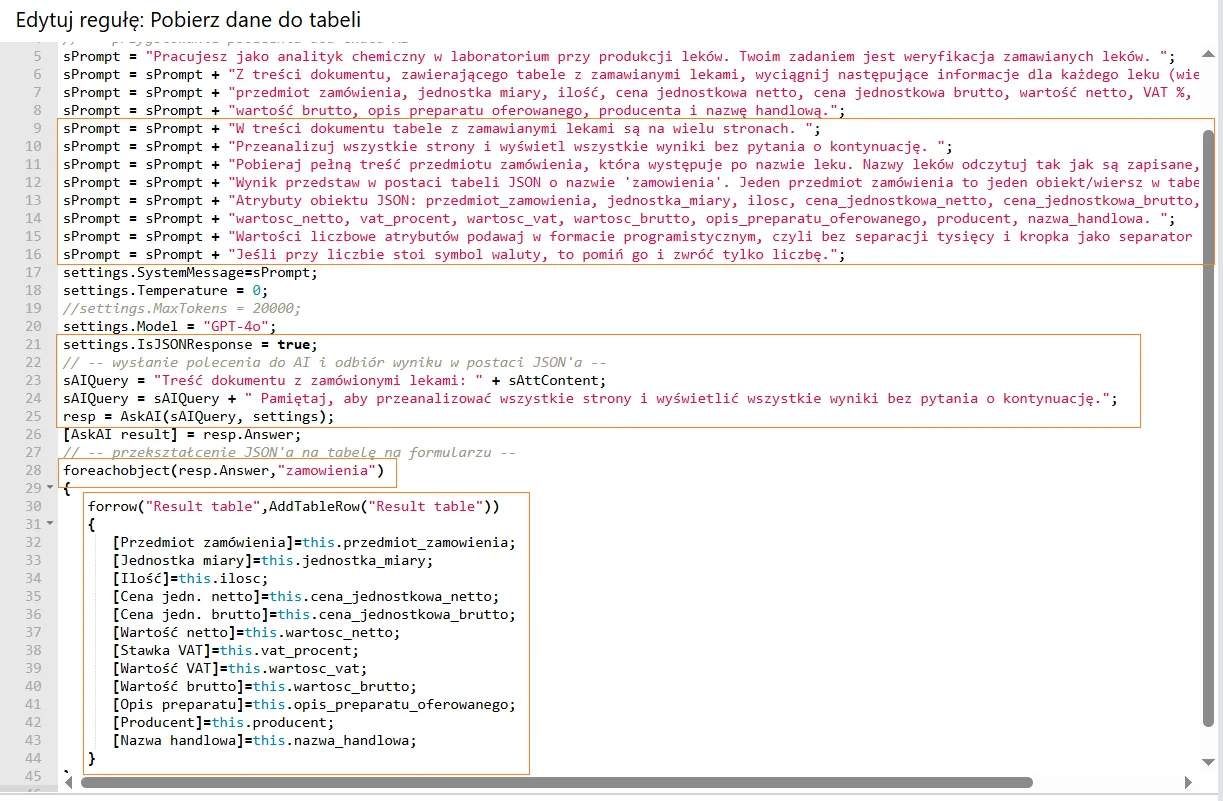The width and height of the screenshot is (1223, 801).
Task: Click the '// -- wysłanie polecenia do AI' comment
Action: click(334, 362)
